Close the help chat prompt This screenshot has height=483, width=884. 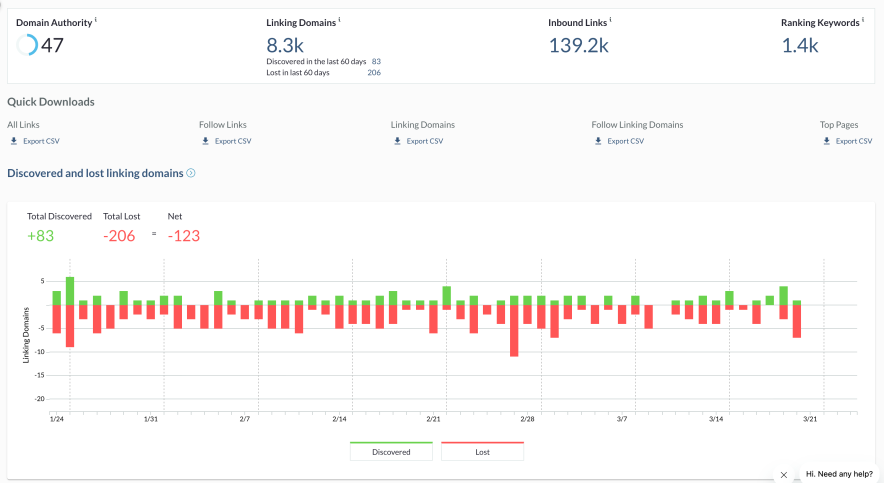(x=784, y=475)
